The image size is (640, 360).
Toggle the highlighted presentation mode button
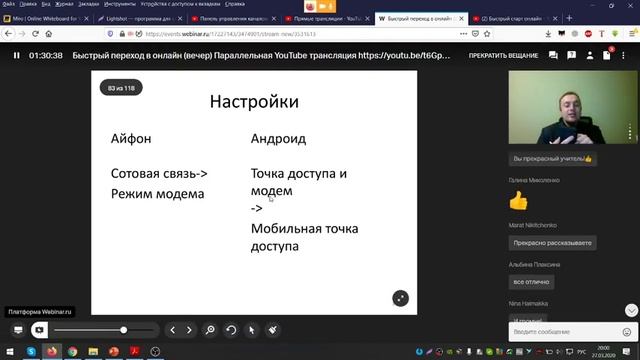coord(39,330)
